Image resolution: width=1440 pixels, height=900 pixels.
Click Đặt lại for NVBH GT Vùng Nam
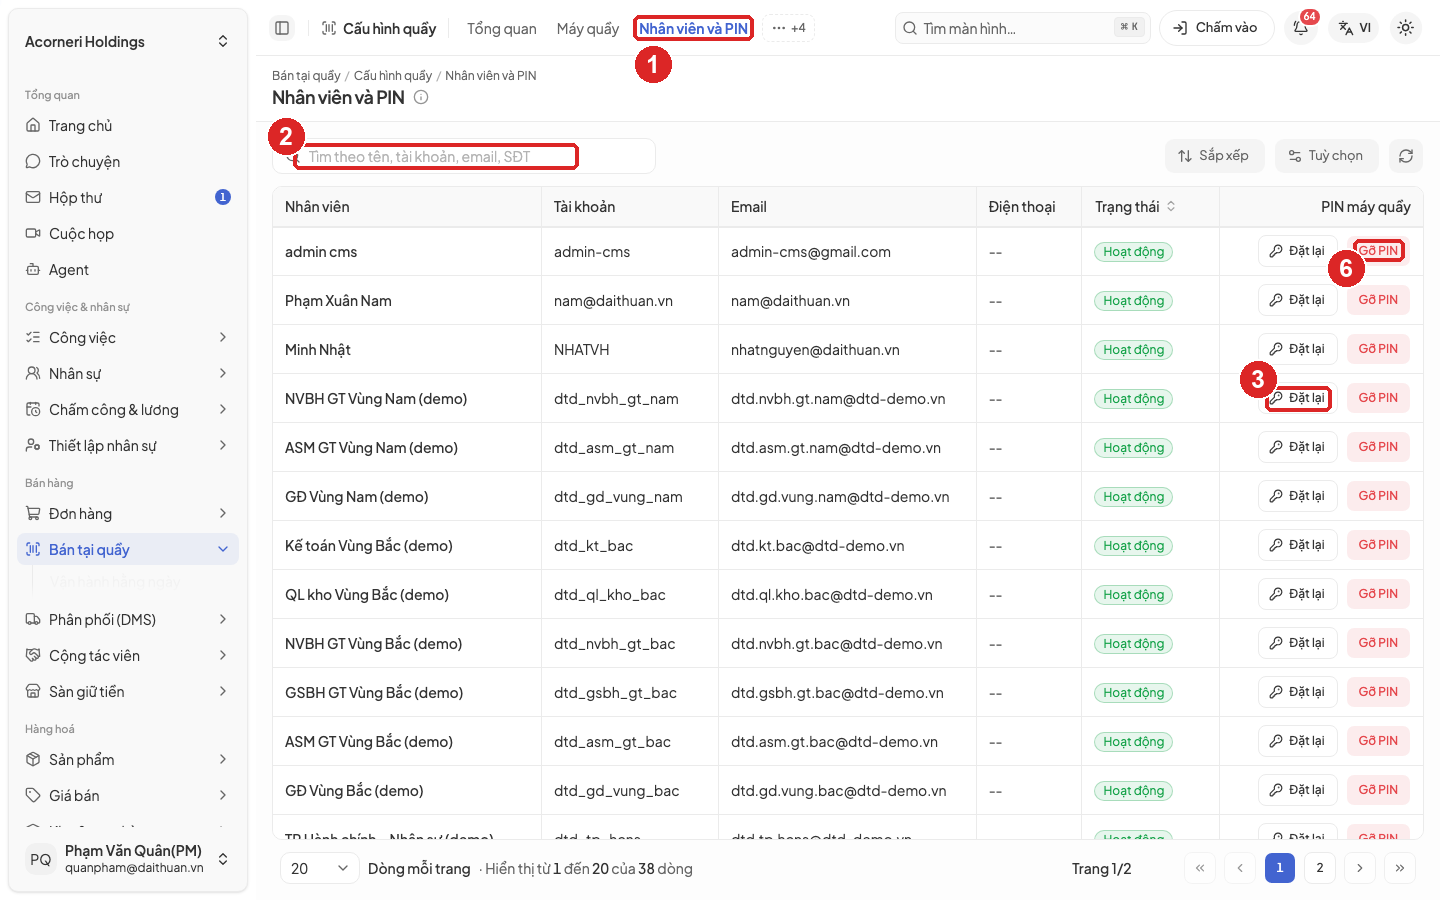1297,398
